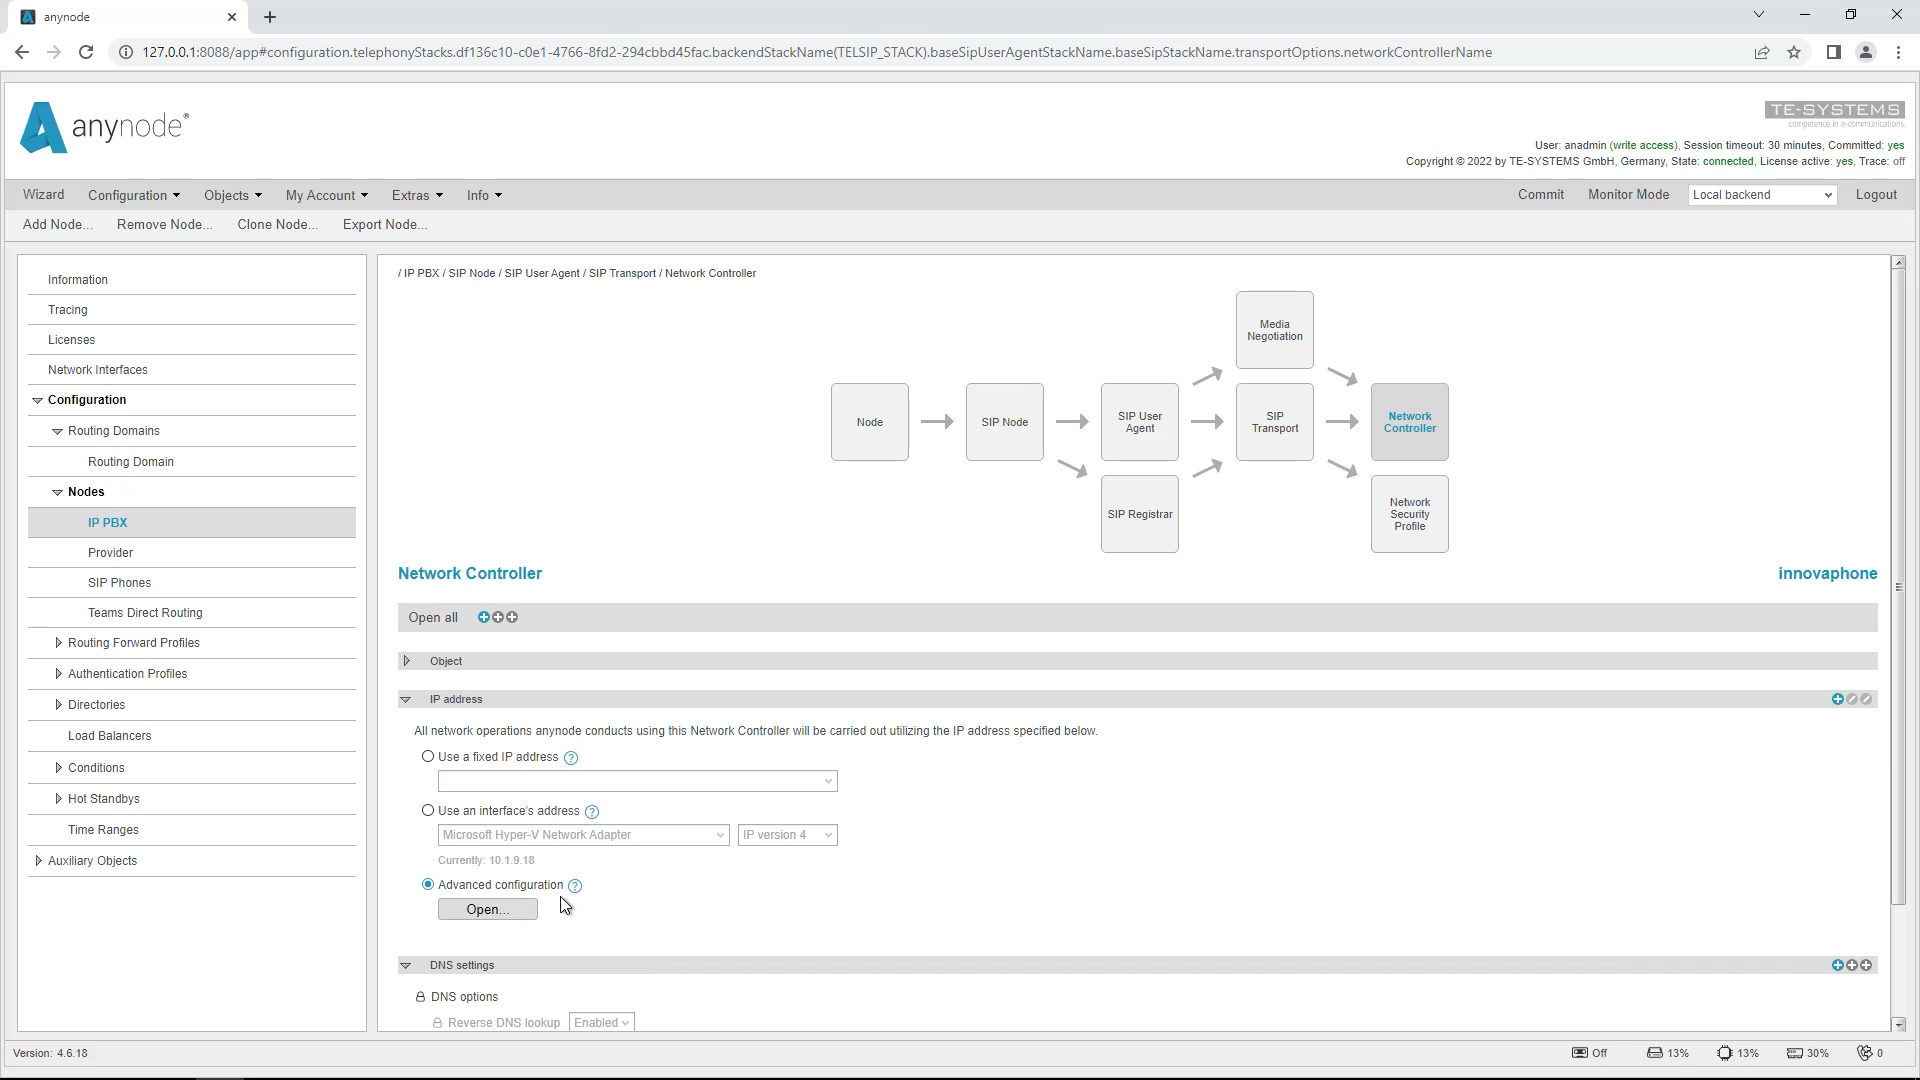Select the Use a fixed IP address radio
This screenshot has width=1920, height=1080.
428,757
